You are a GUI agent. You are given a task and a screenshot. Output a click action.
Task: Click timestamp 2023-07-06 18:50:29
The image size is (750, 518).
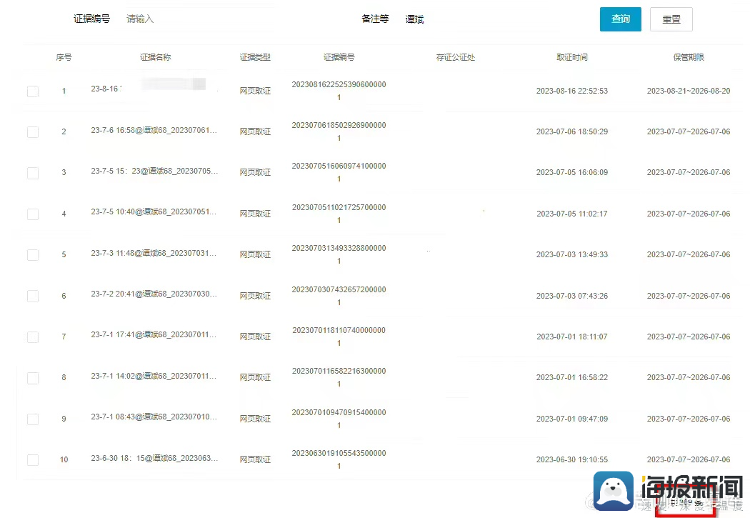click(572, 132)
